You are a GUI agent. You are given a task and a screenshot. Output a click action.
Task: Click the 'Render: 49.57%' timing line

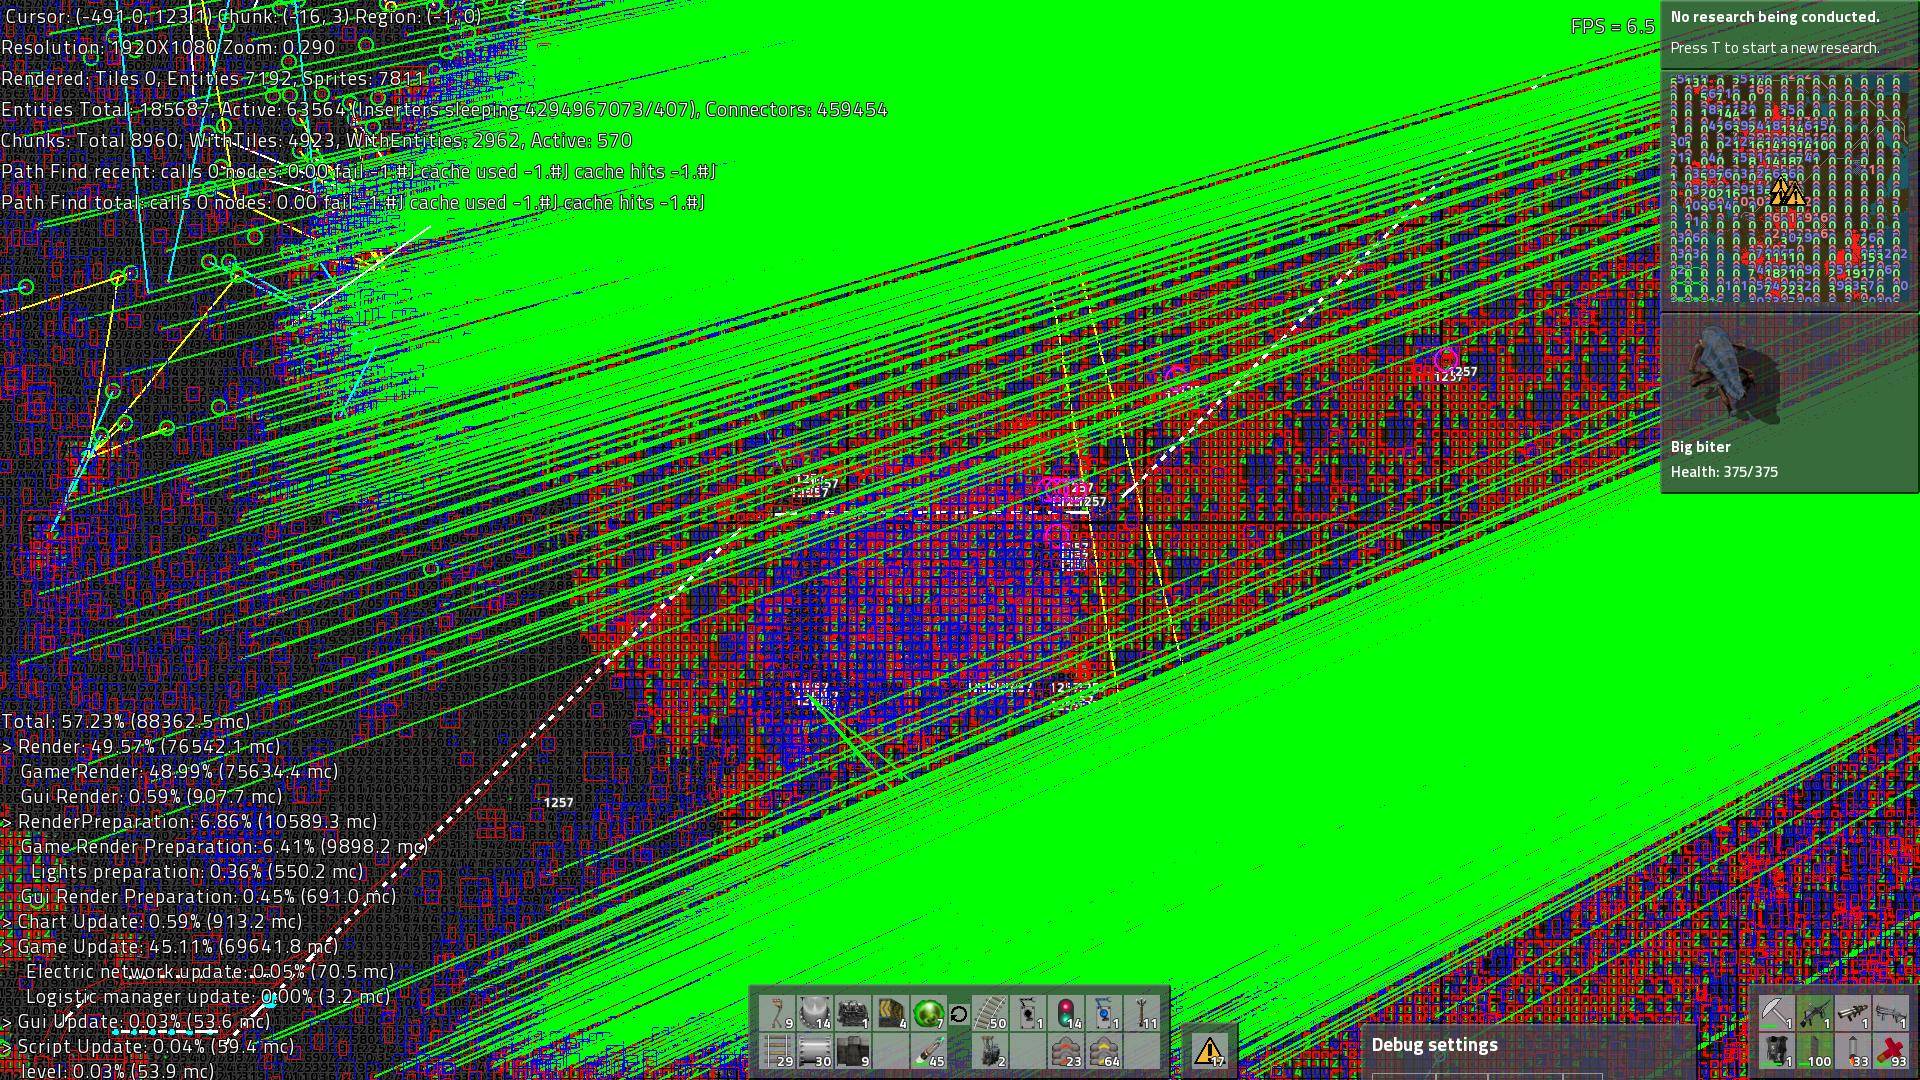141,746
